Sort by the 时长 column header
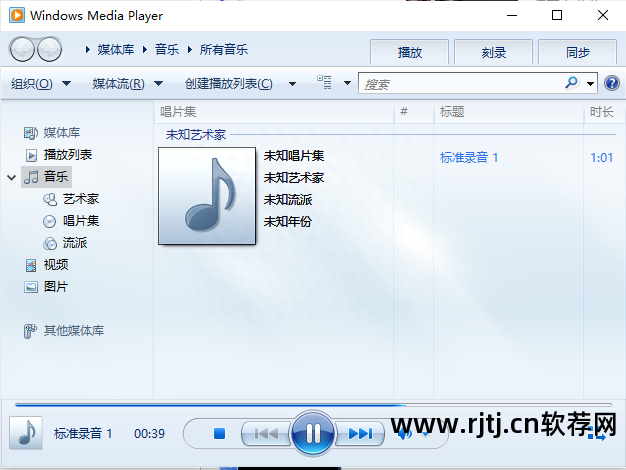Screen dimensions: 626x470 click(604, 112)
